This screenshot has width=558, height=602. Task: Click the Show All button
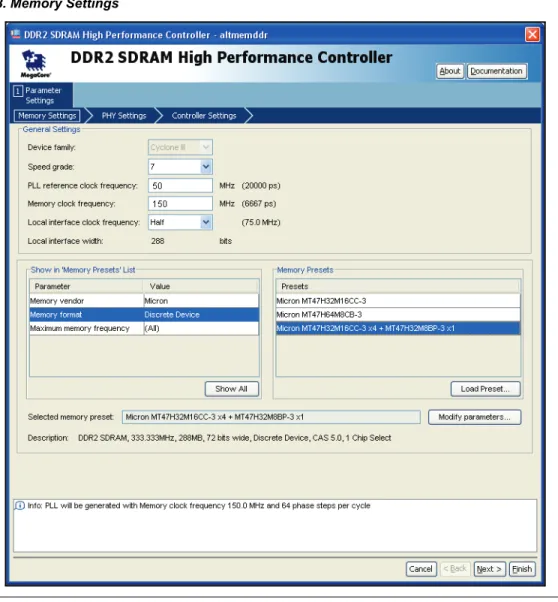pos(232,389)
